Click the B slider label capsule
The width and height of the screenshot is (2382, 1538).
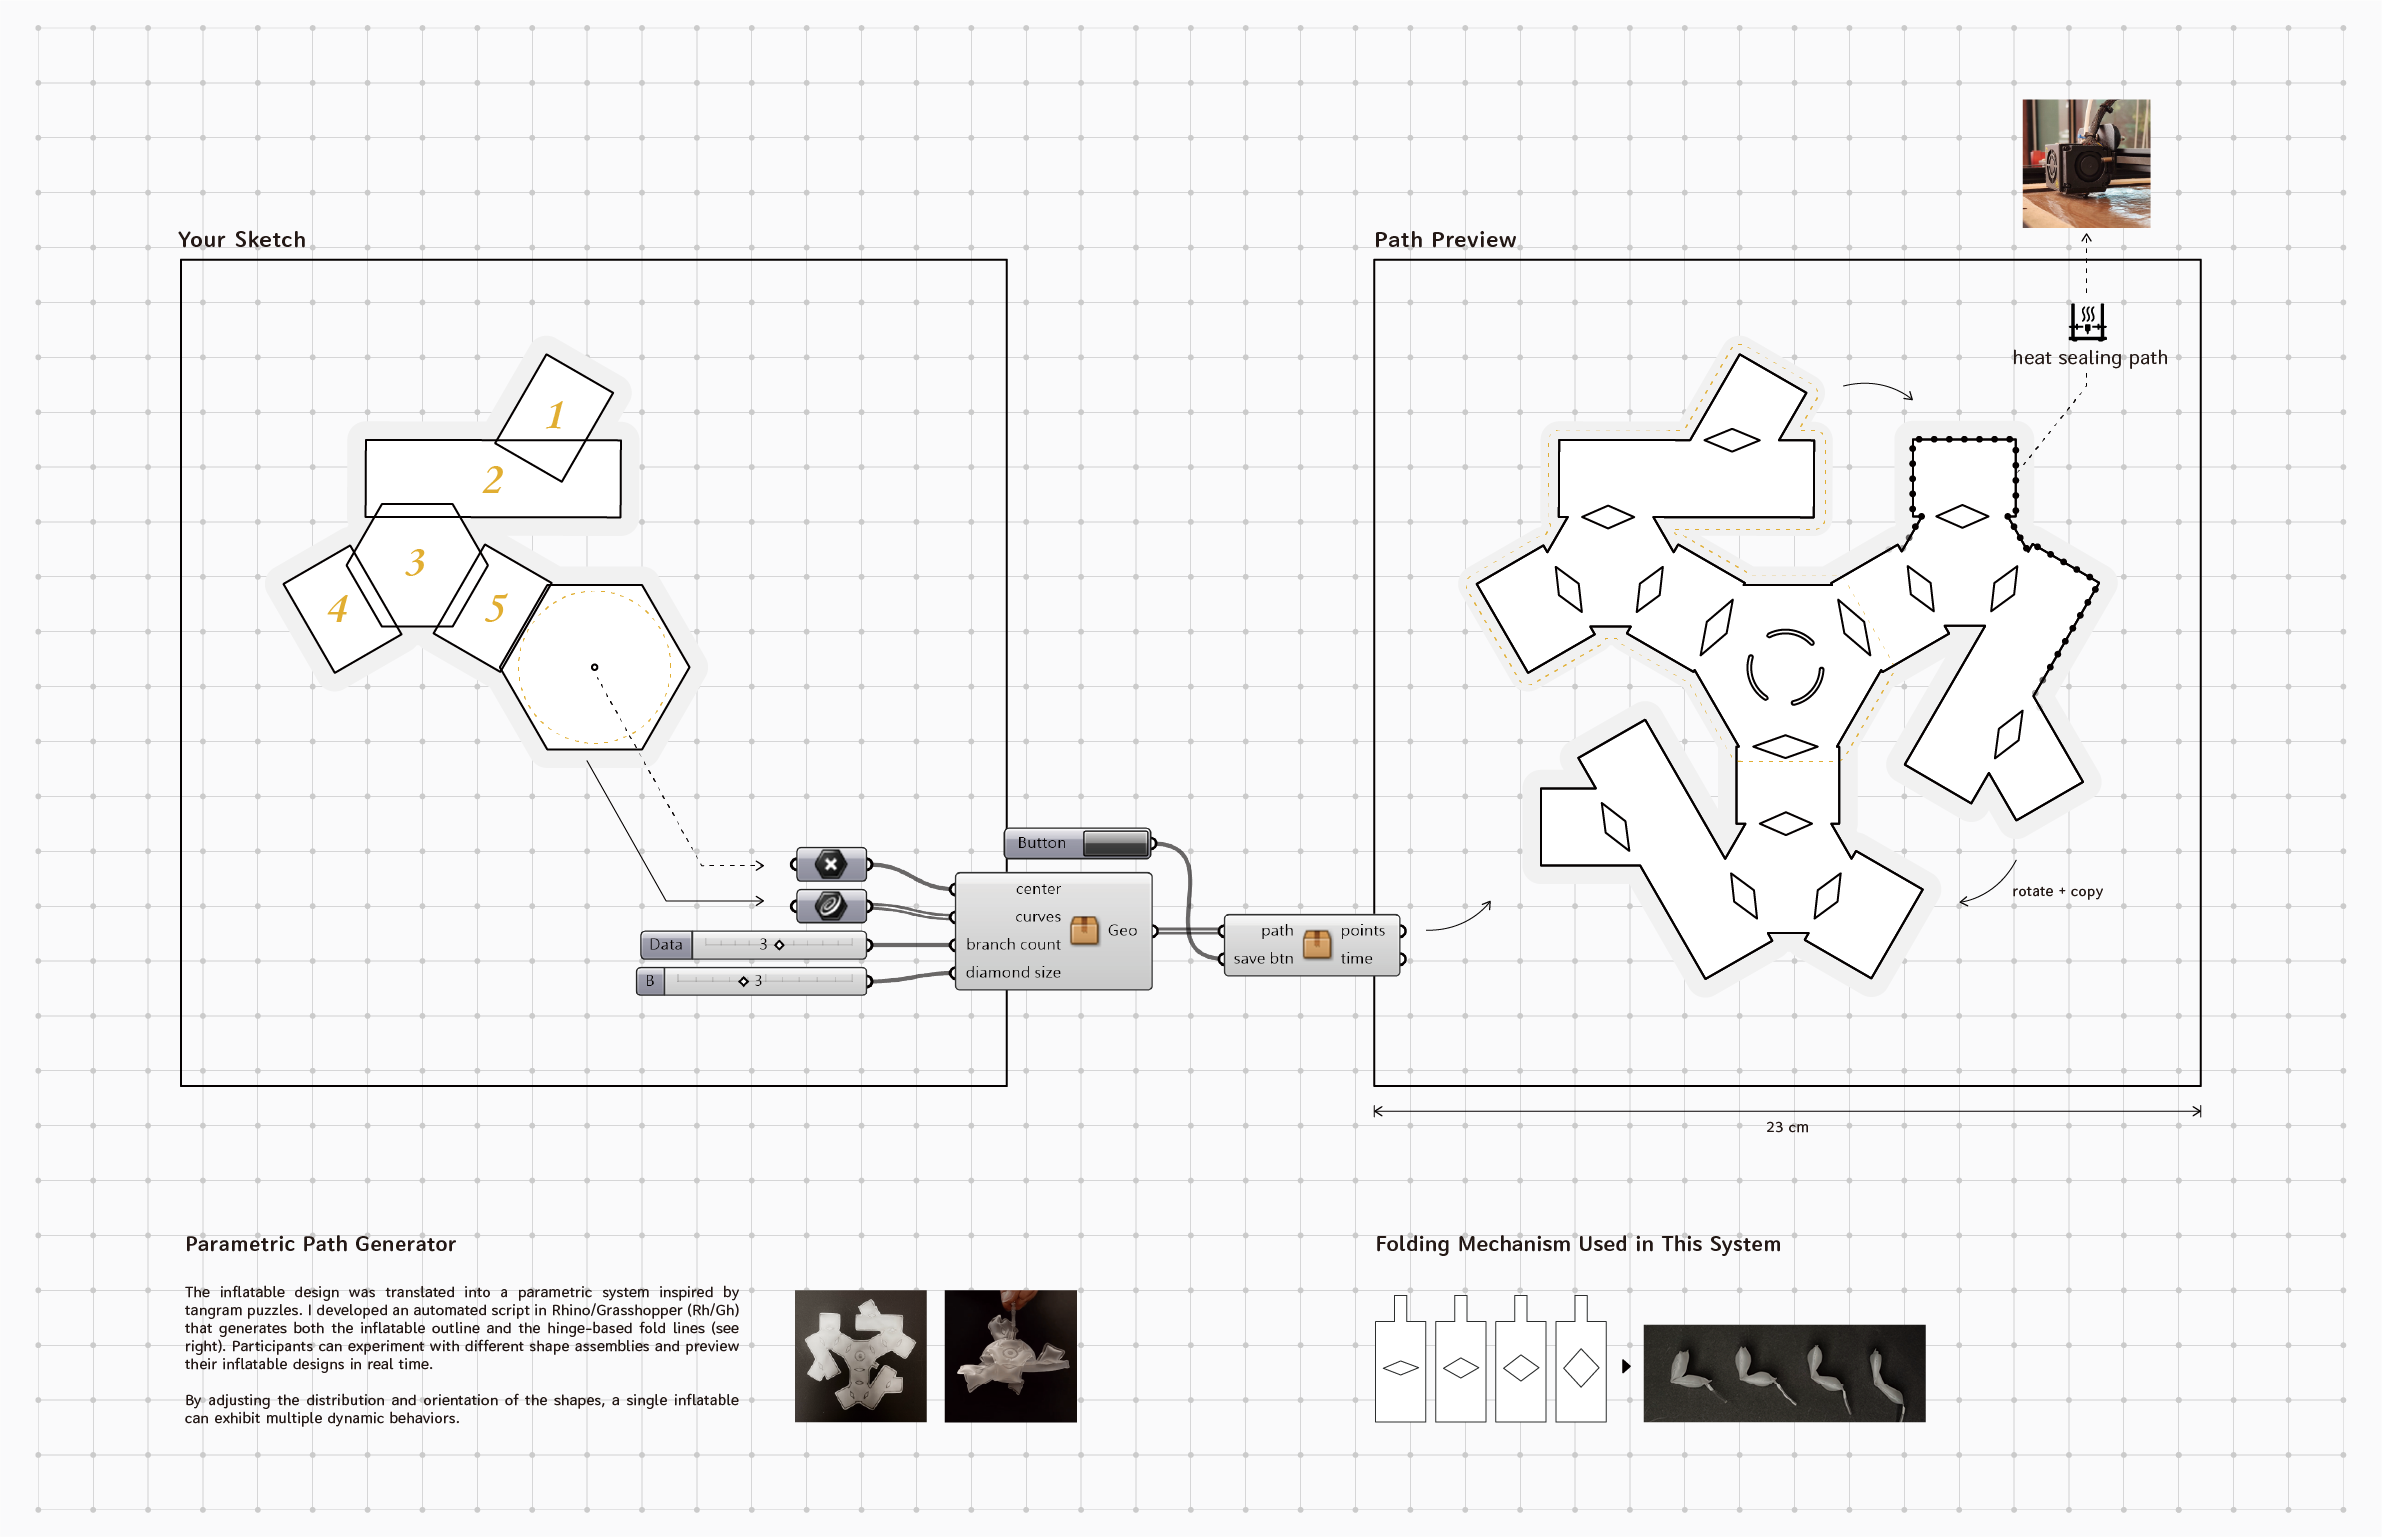[x=650, y=982]
